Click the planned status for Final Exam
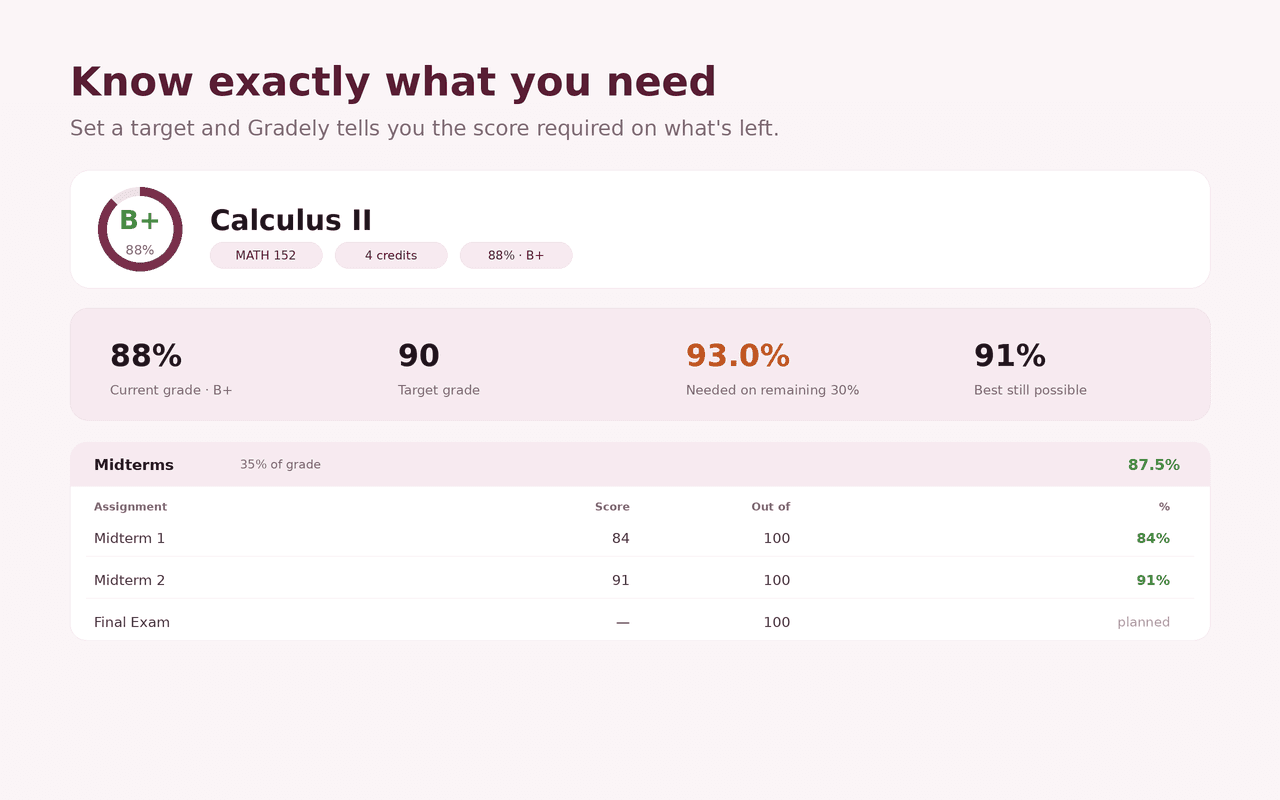1280x800 pixels. (x=1144, y=622)
